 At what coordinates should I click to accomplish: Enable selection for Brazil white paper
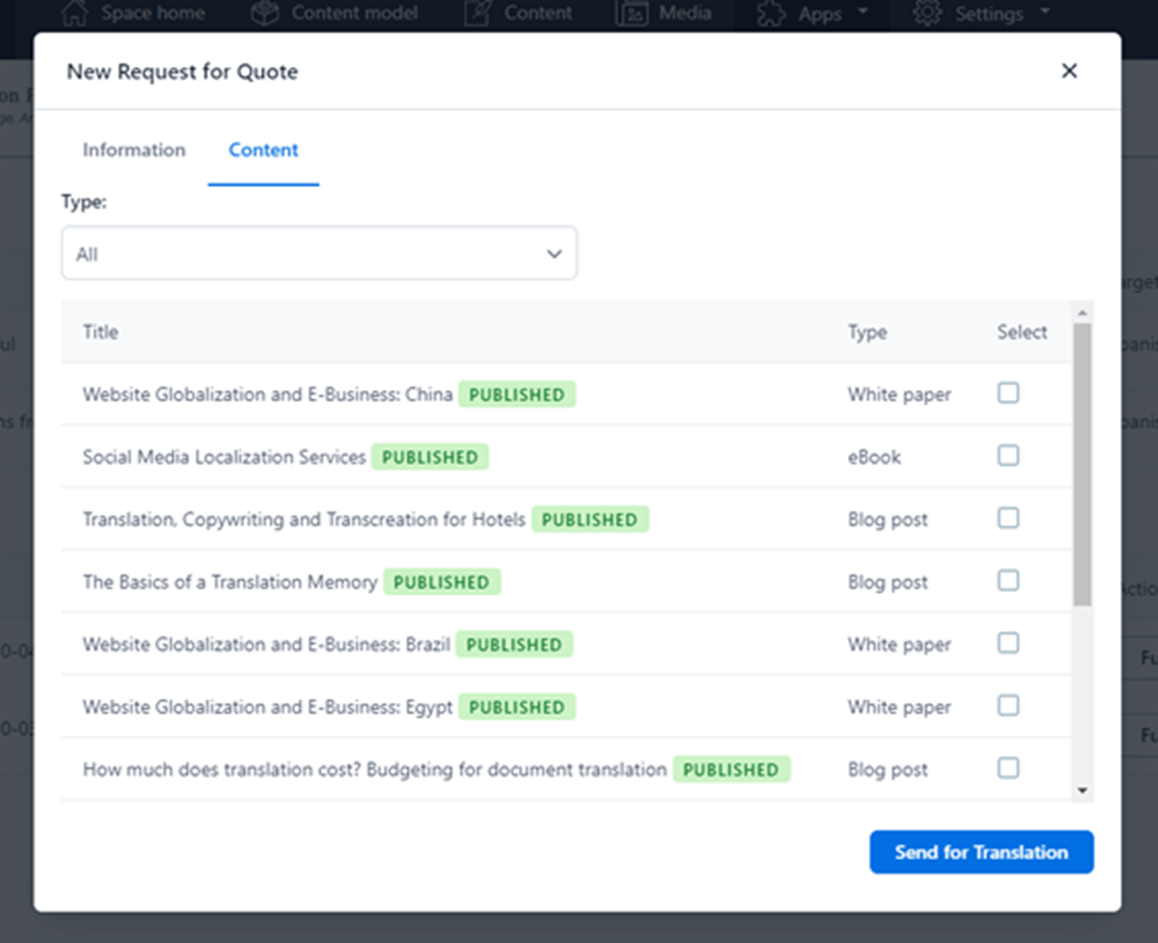point(1008,643)
